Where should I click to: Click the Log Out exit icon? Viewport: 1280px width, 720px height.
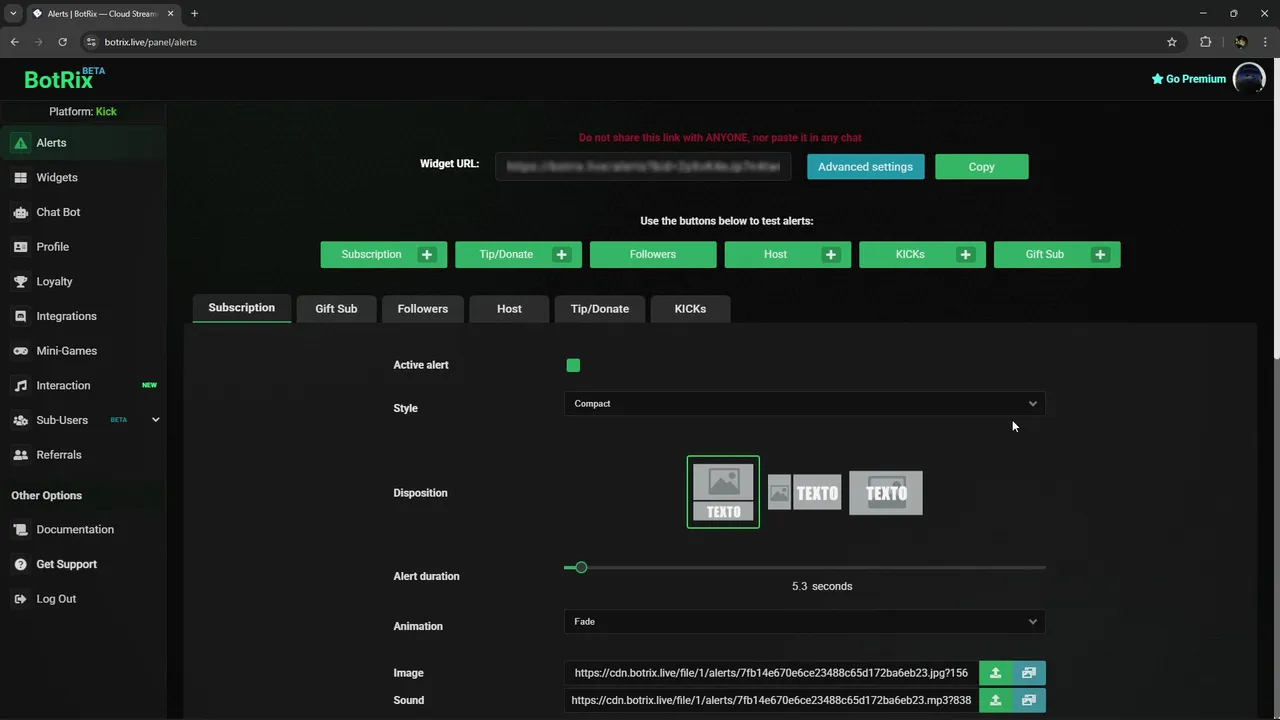click(20, 599)
